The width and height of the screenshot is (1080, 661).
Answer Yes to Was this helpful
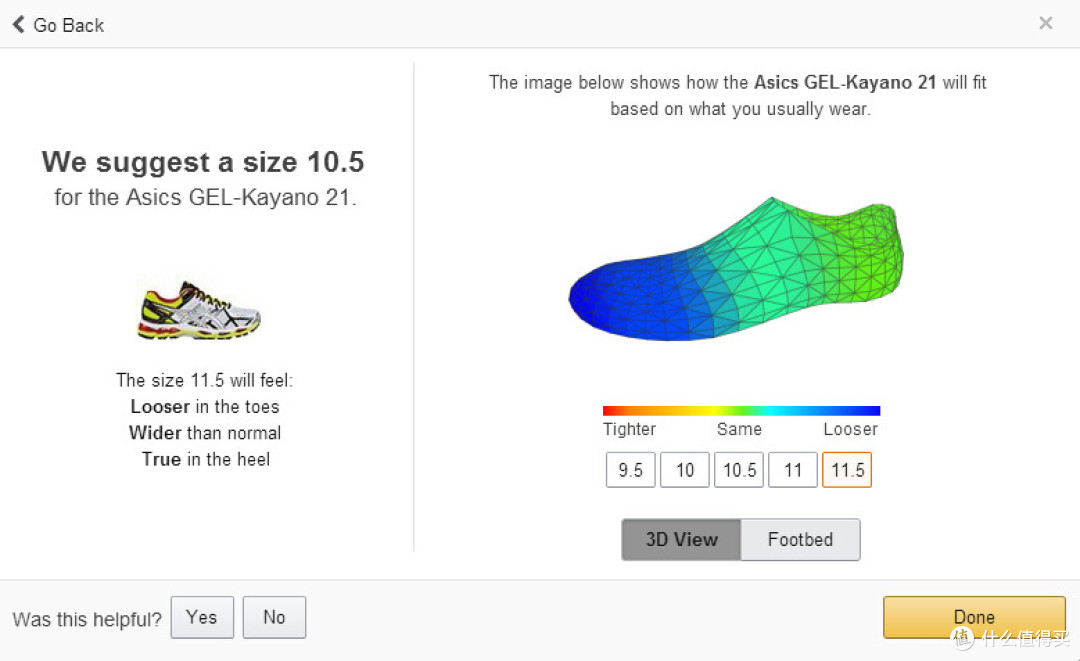pos(202,618)
